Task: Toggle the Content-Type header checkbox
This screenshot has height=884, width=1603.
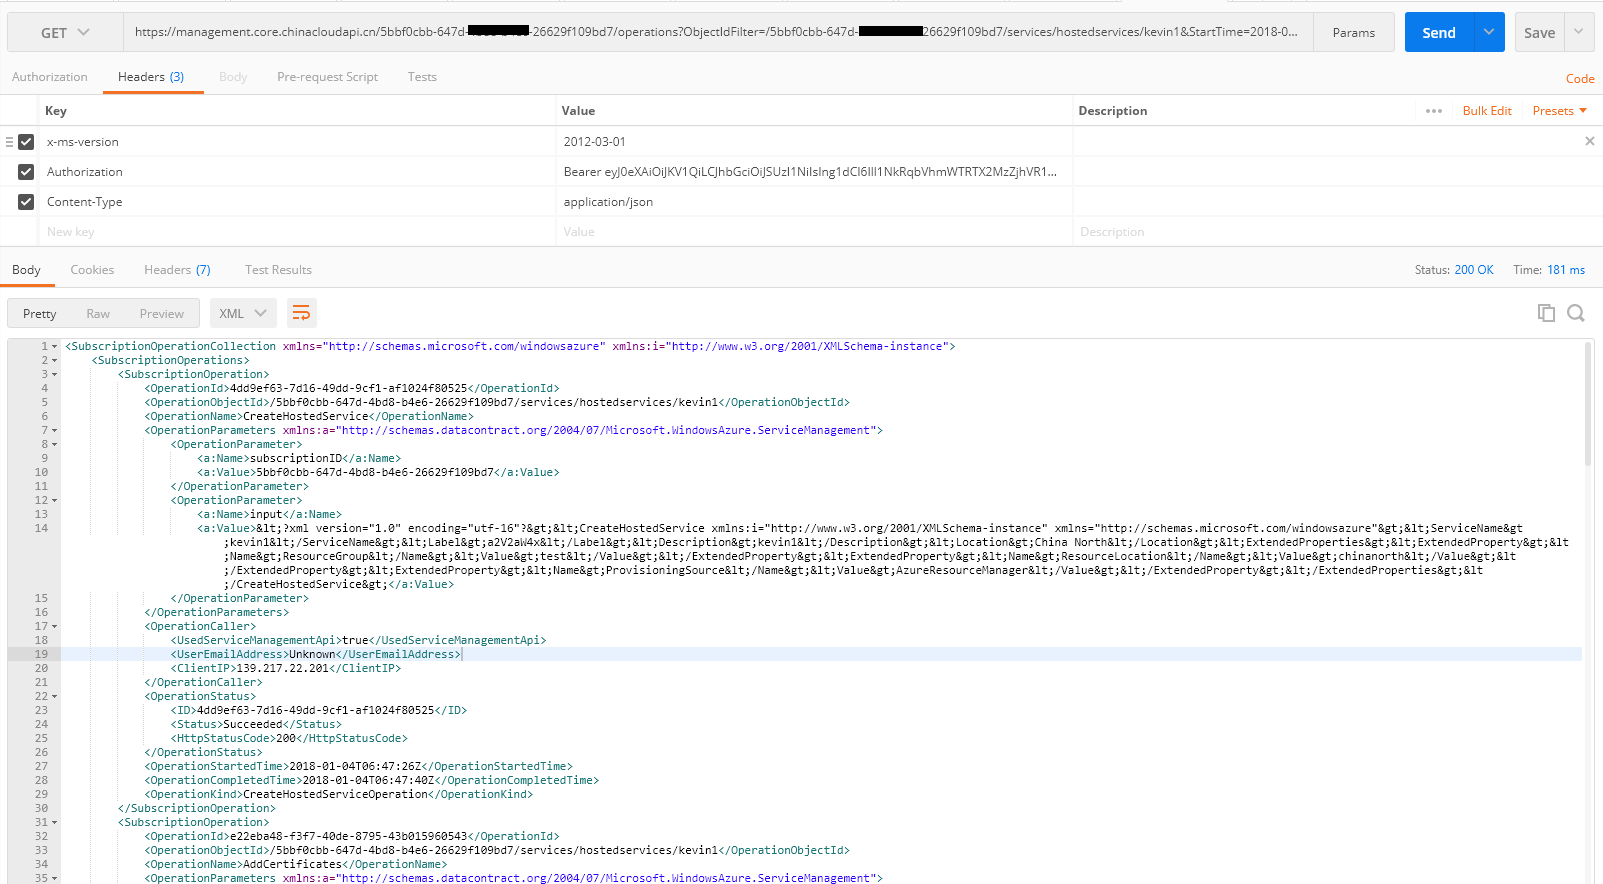Action: coord(26,202)
